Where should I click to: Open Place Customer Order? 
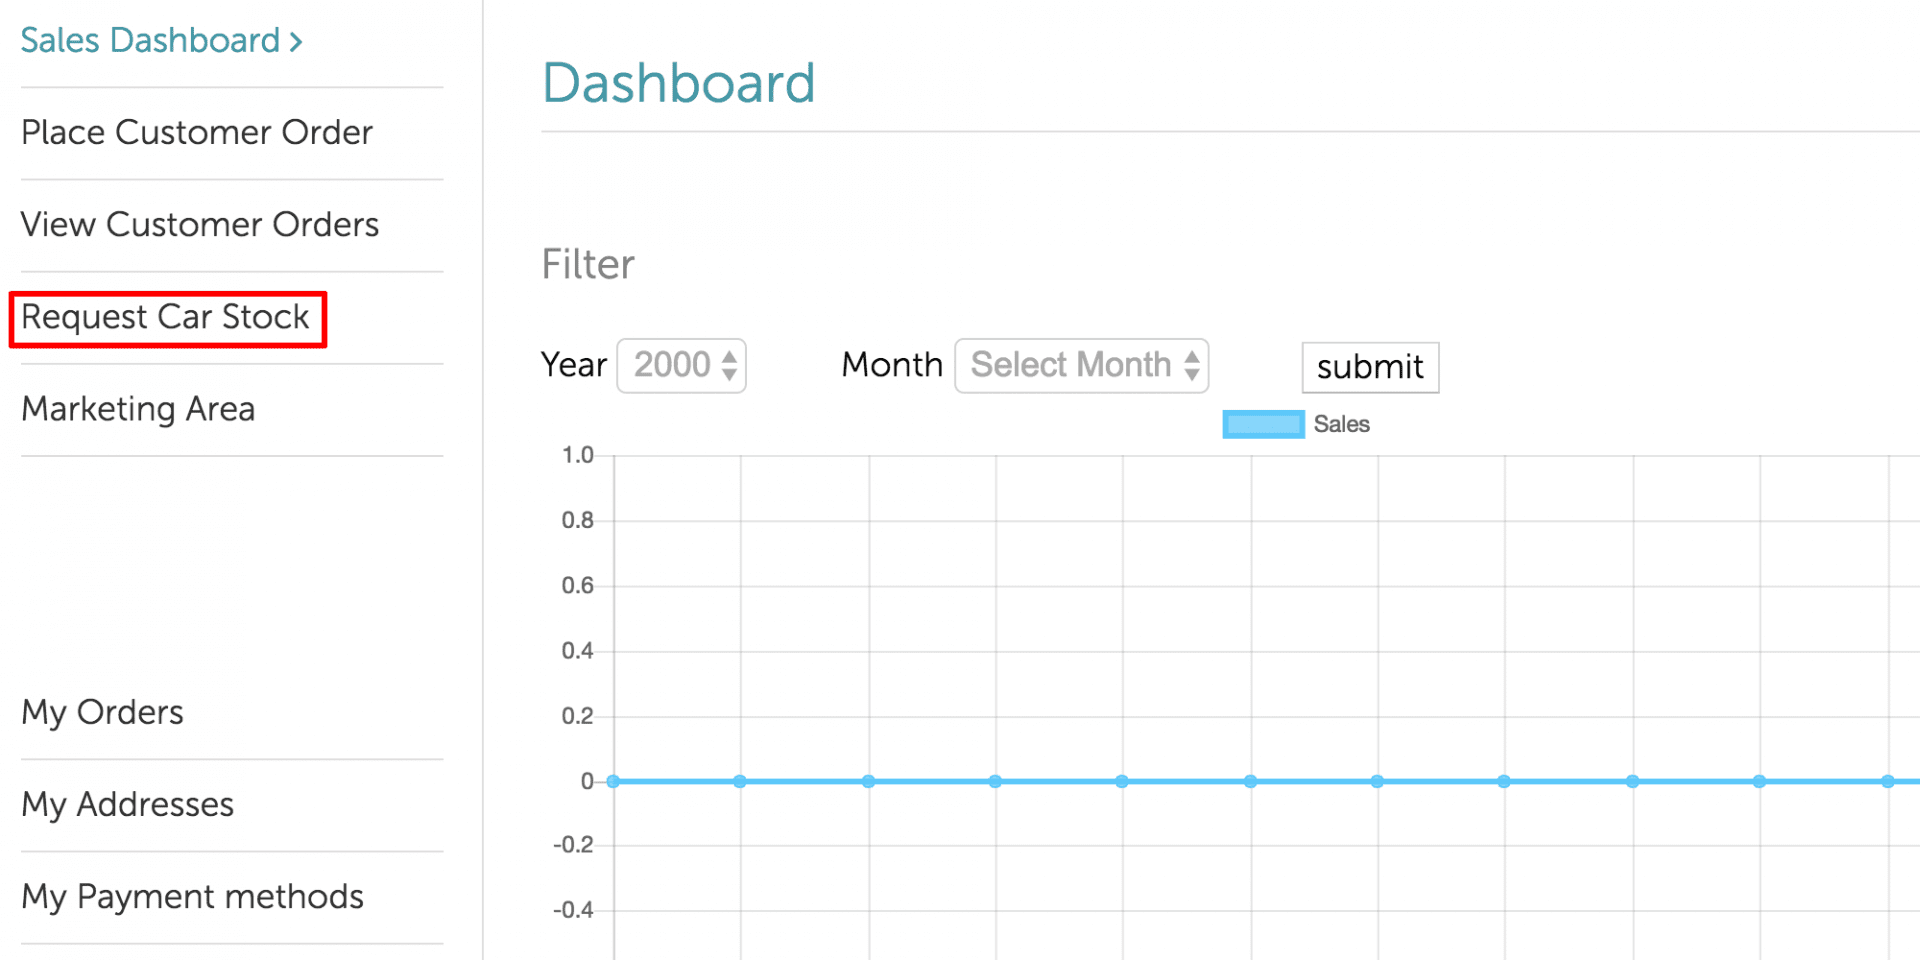click(x=197, y=132)
